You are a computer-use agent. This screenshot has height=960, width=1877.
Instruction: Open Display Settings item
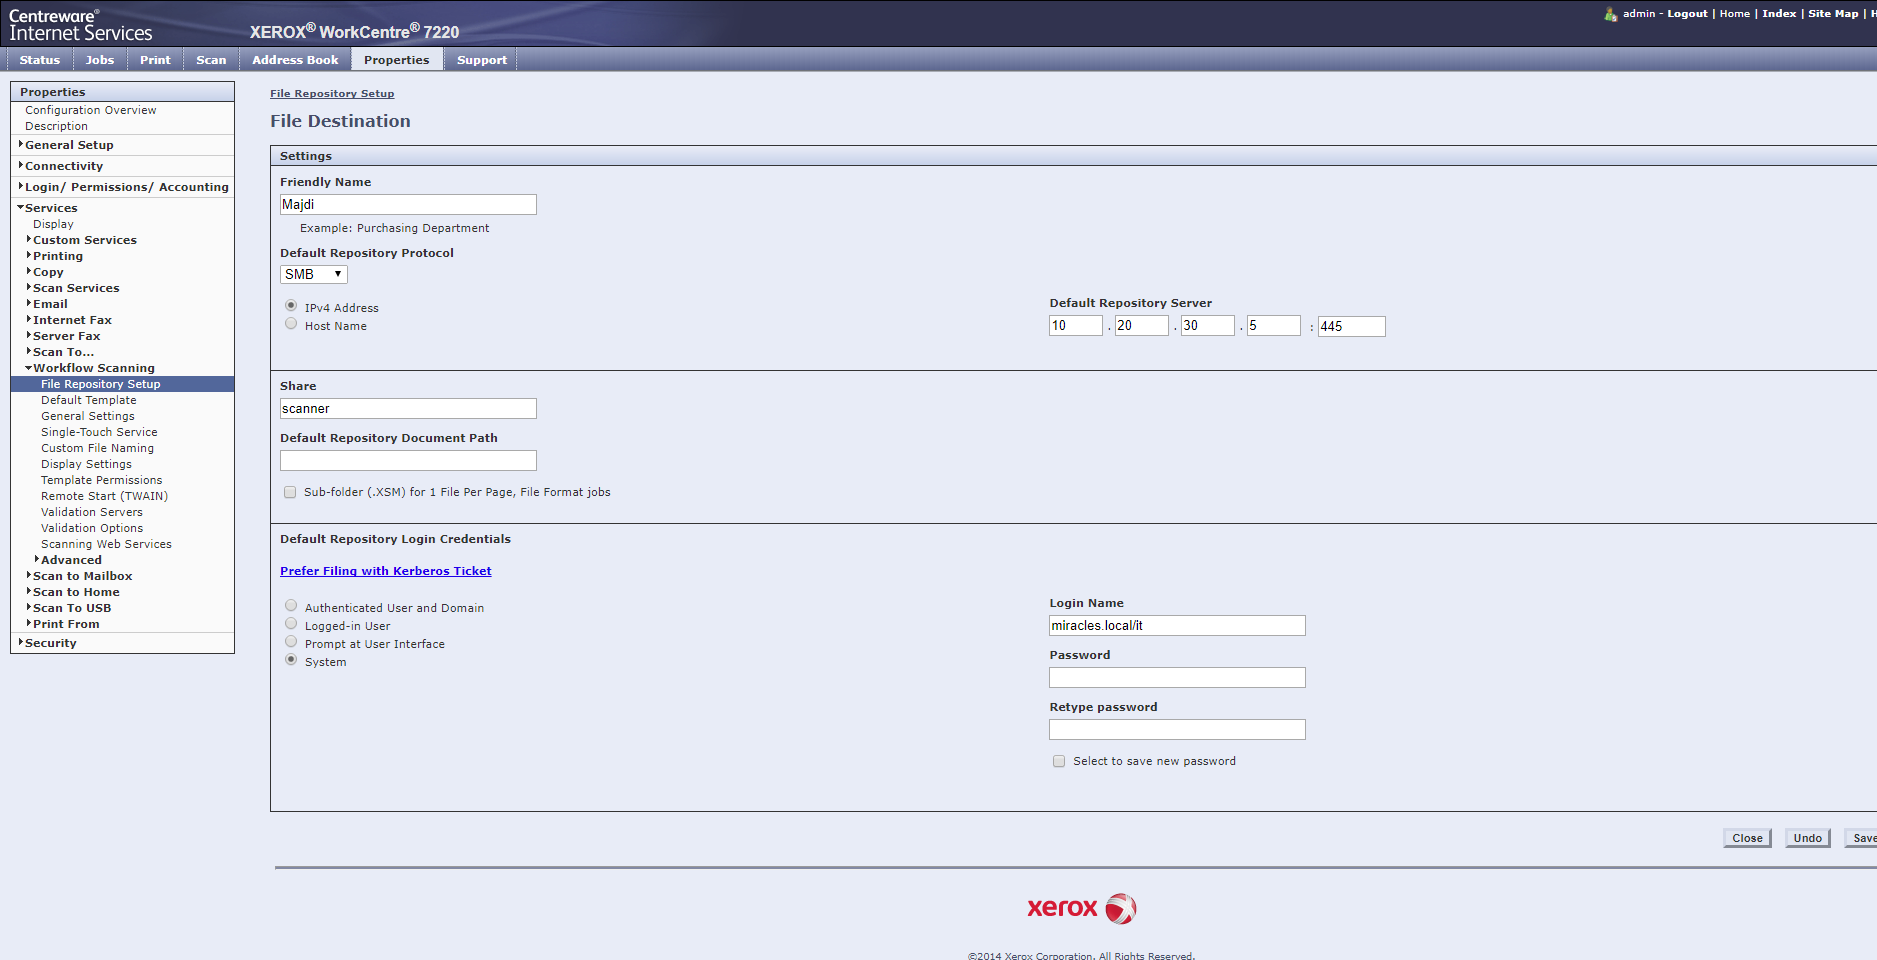pyautogui.click(x=86, y=464)
